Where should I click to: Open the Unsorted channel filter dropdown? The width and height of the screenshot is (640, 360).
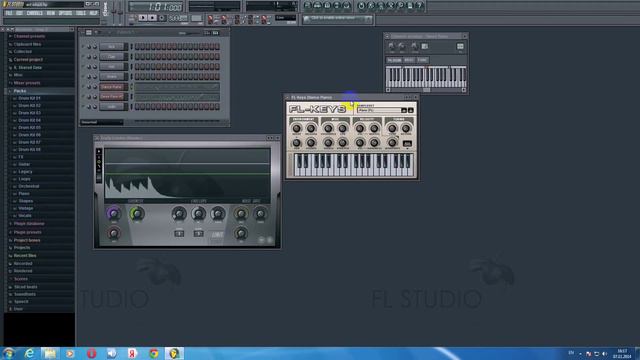pyautogui.click(x=102, y=122)
